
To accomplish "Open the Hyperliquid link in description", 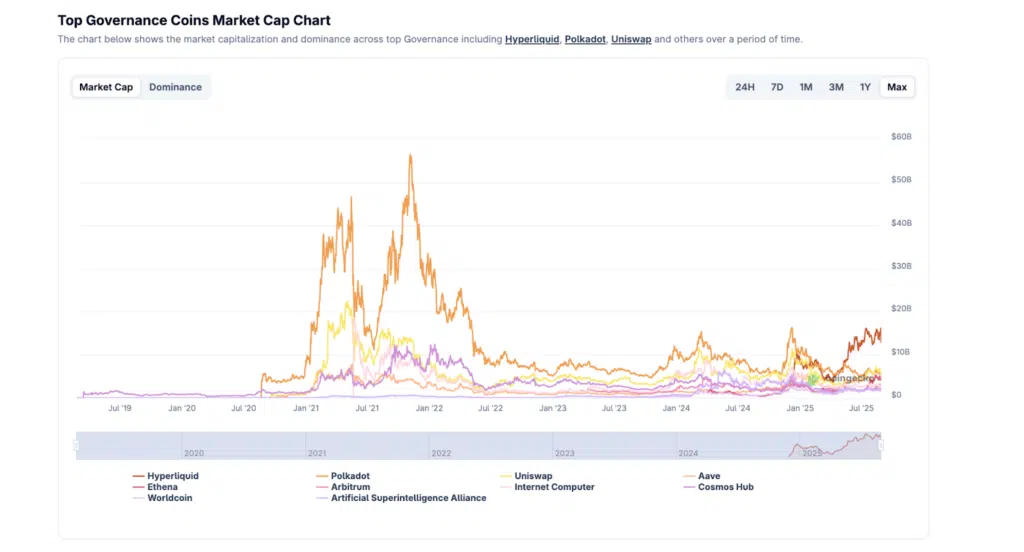I will tap(532, 39).
